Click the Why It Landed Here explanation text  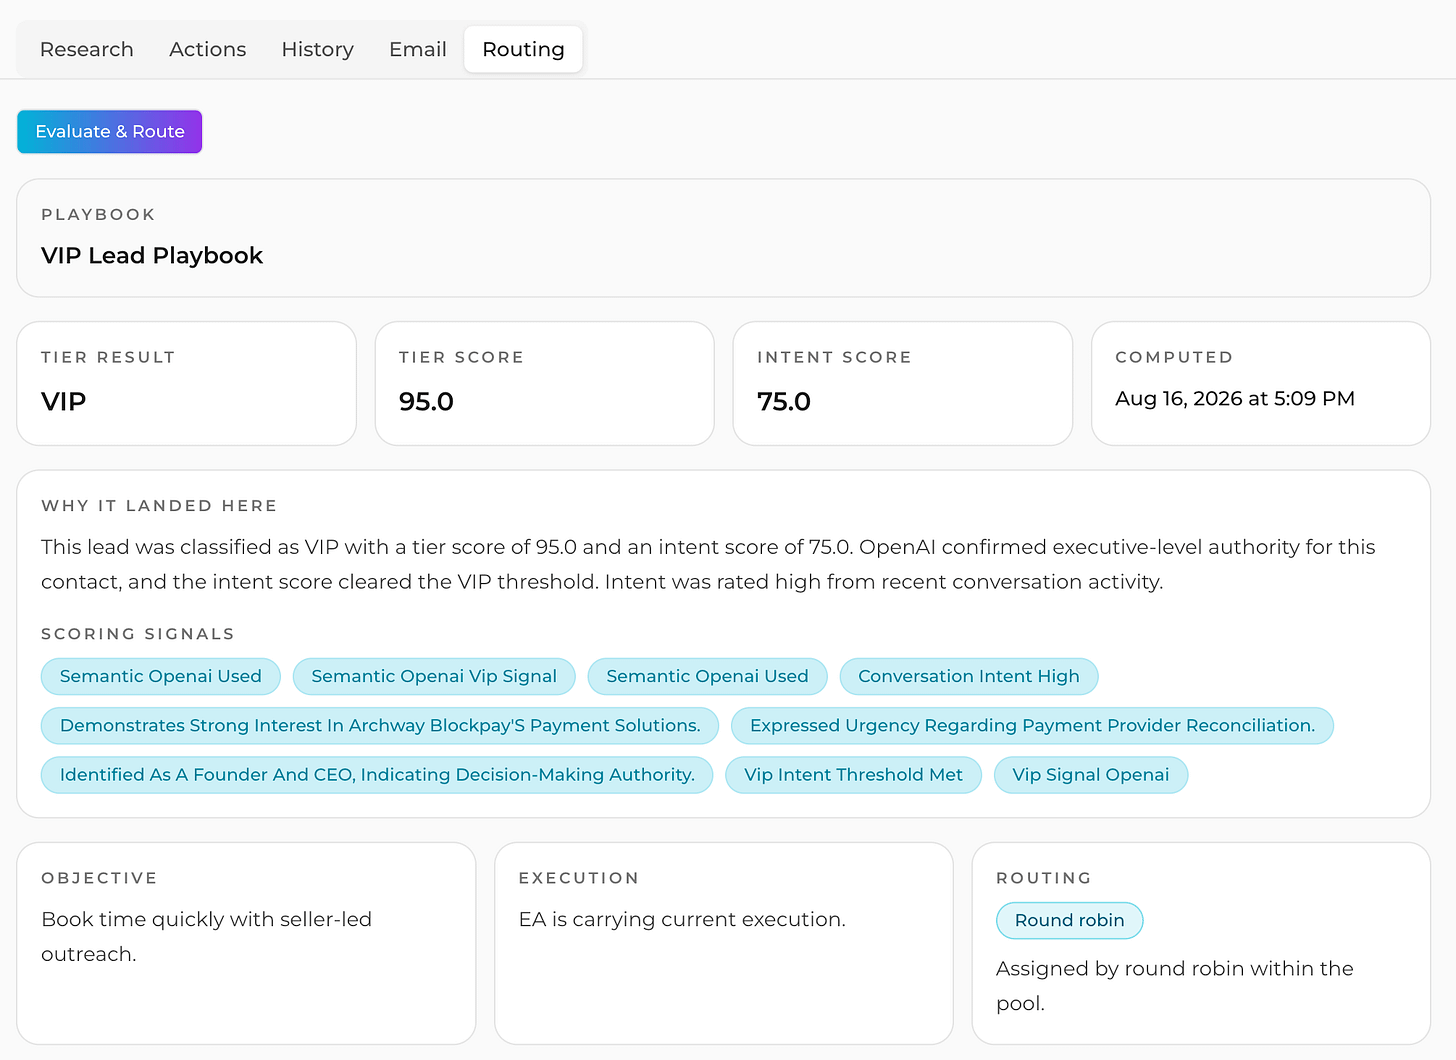[708, 564]
